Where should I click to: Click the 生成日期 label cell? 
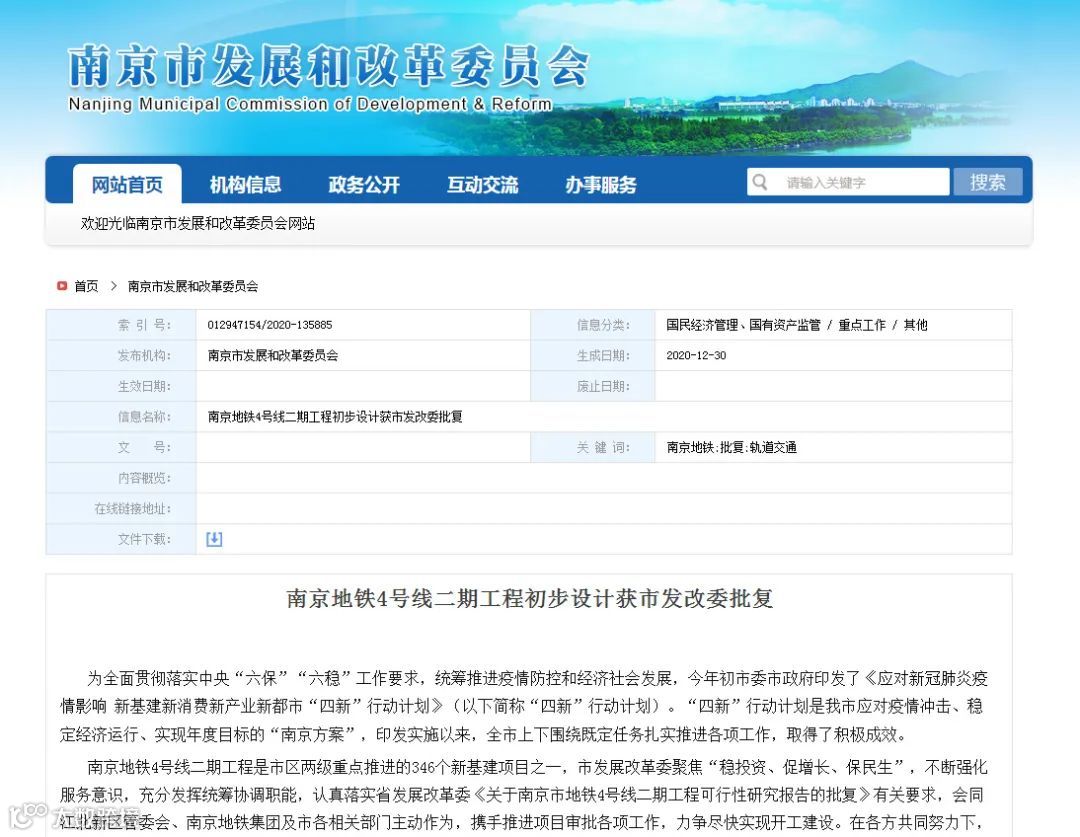pyautogui.click(x=592, y=355)
